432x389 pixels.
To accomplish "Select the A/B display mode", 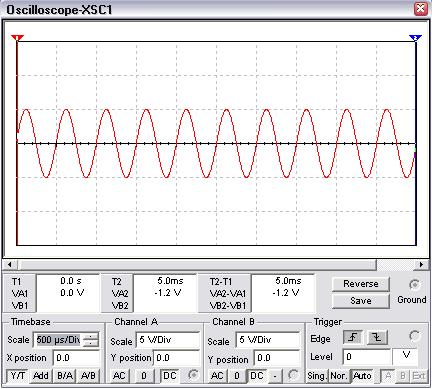I will pos(88,376).
